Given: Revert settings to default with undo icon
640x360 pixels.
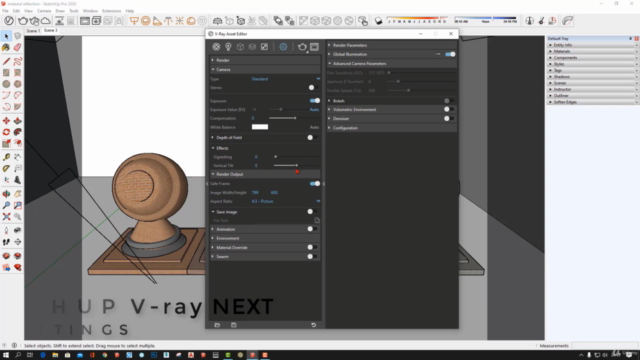Looking at the screenshot, I should (x=313, y=325).
